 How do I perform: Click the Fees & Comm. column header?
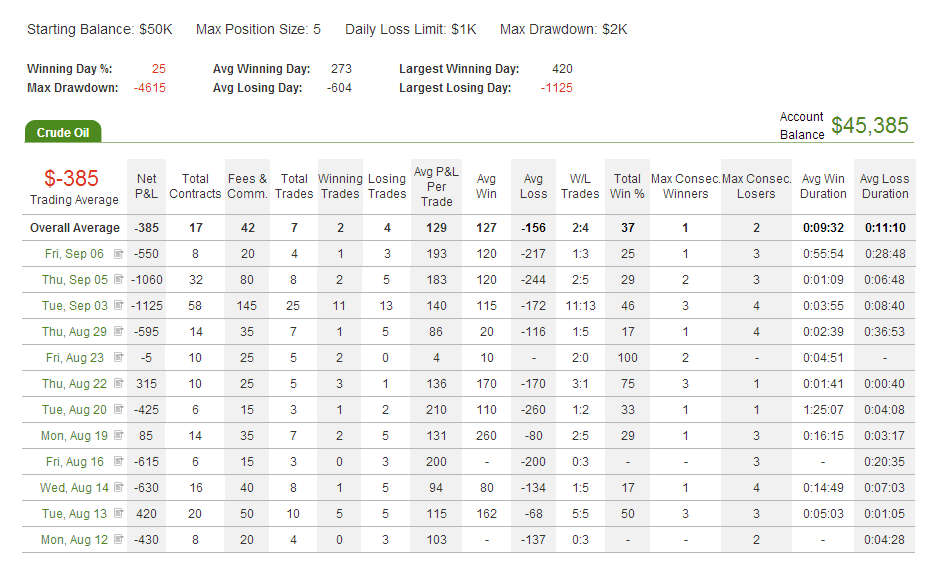247,186
